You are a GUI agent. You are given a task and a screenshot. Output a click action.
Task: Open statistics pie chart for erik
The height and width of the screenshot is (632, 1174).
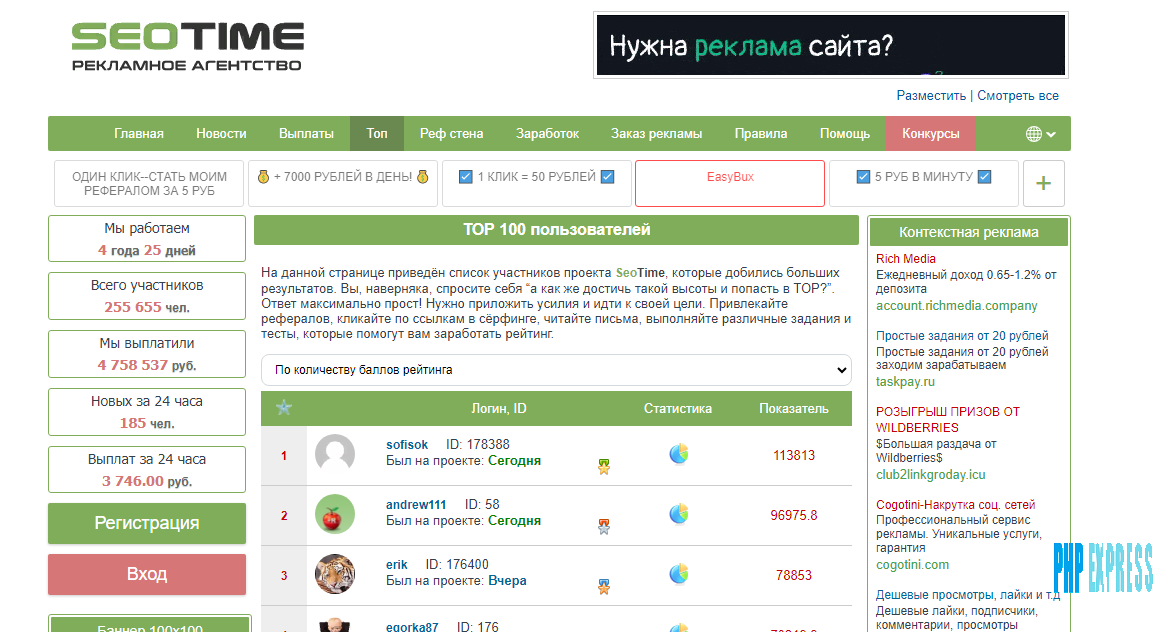pyautogui.click(x=678, y=574)
